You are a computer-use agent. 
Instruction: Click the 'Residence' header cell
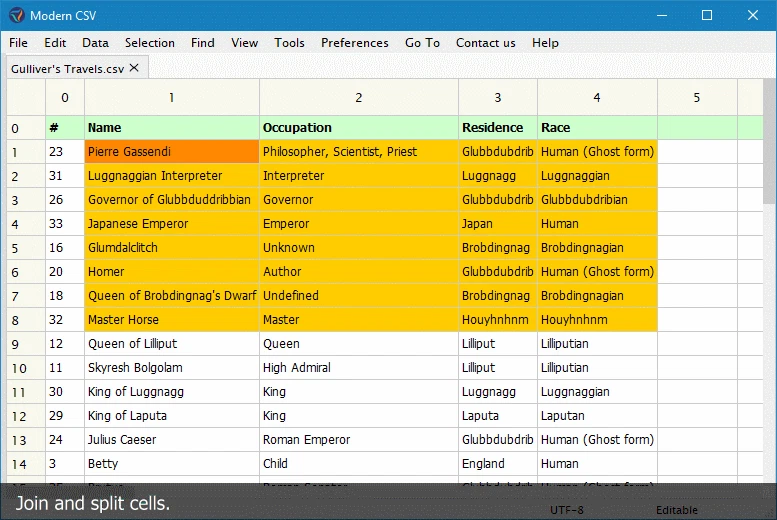(x=498, y=128)
